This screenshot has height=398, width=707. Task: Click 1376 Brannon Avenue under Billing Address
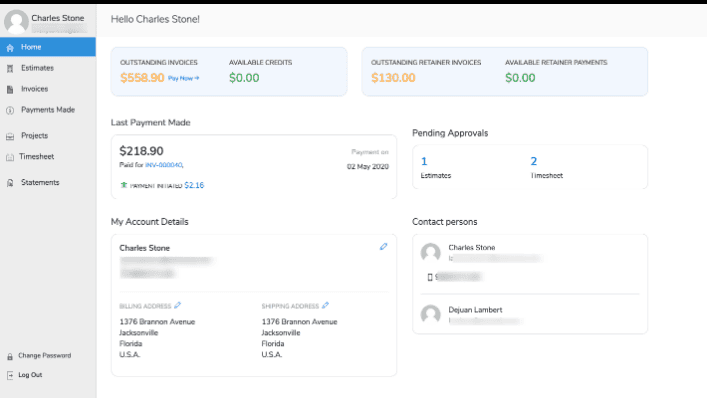157,322
